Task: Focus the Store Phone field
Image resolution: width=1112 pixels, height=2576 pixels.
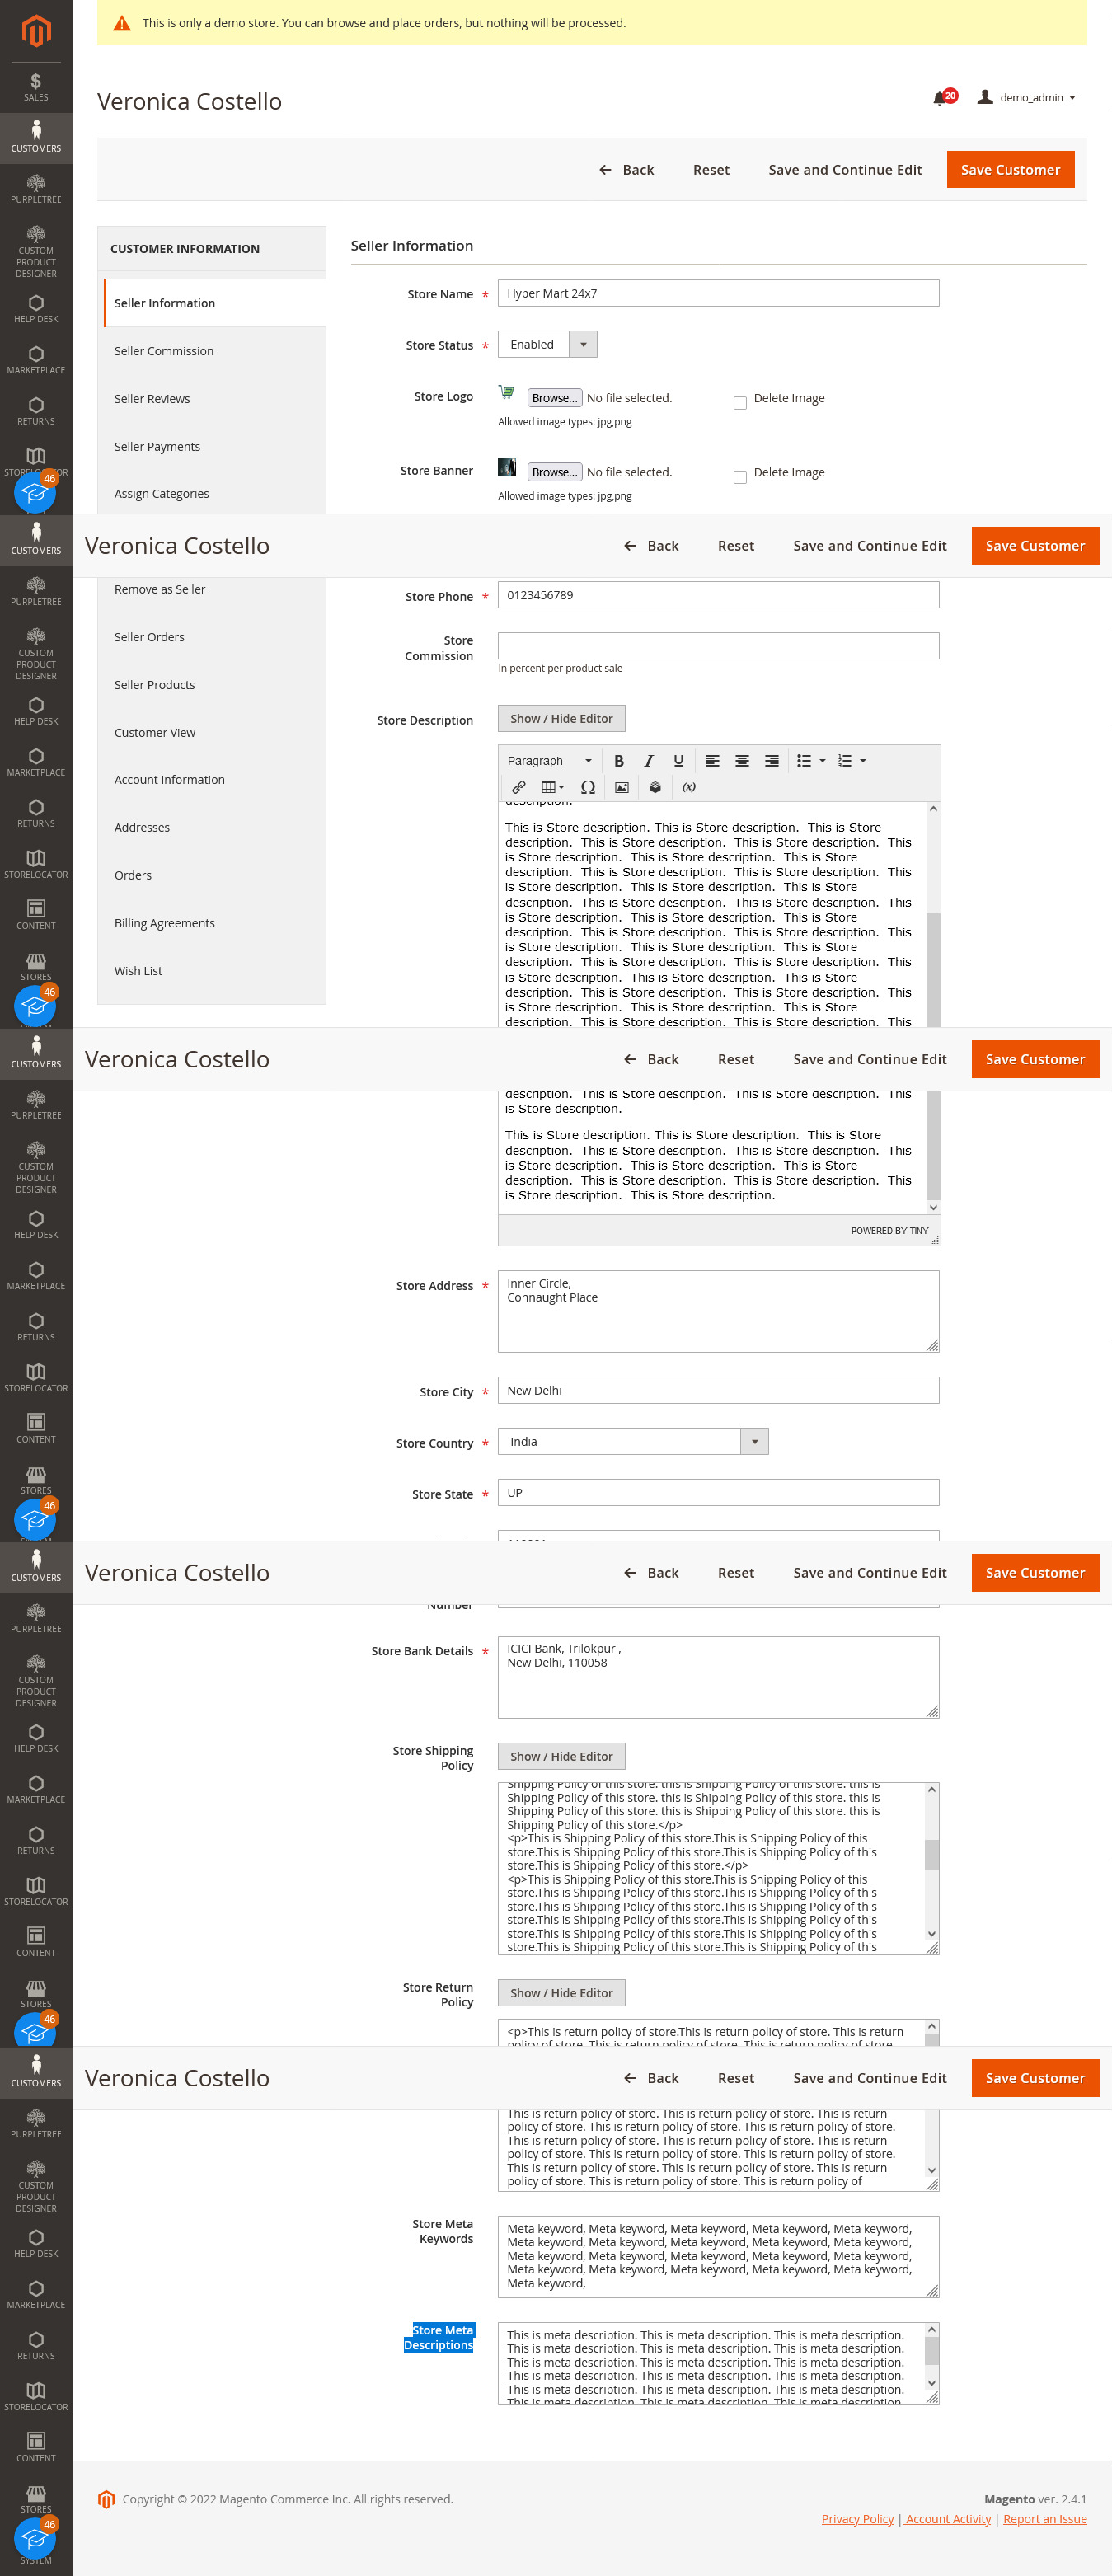Action: click(x=718, y=595)
